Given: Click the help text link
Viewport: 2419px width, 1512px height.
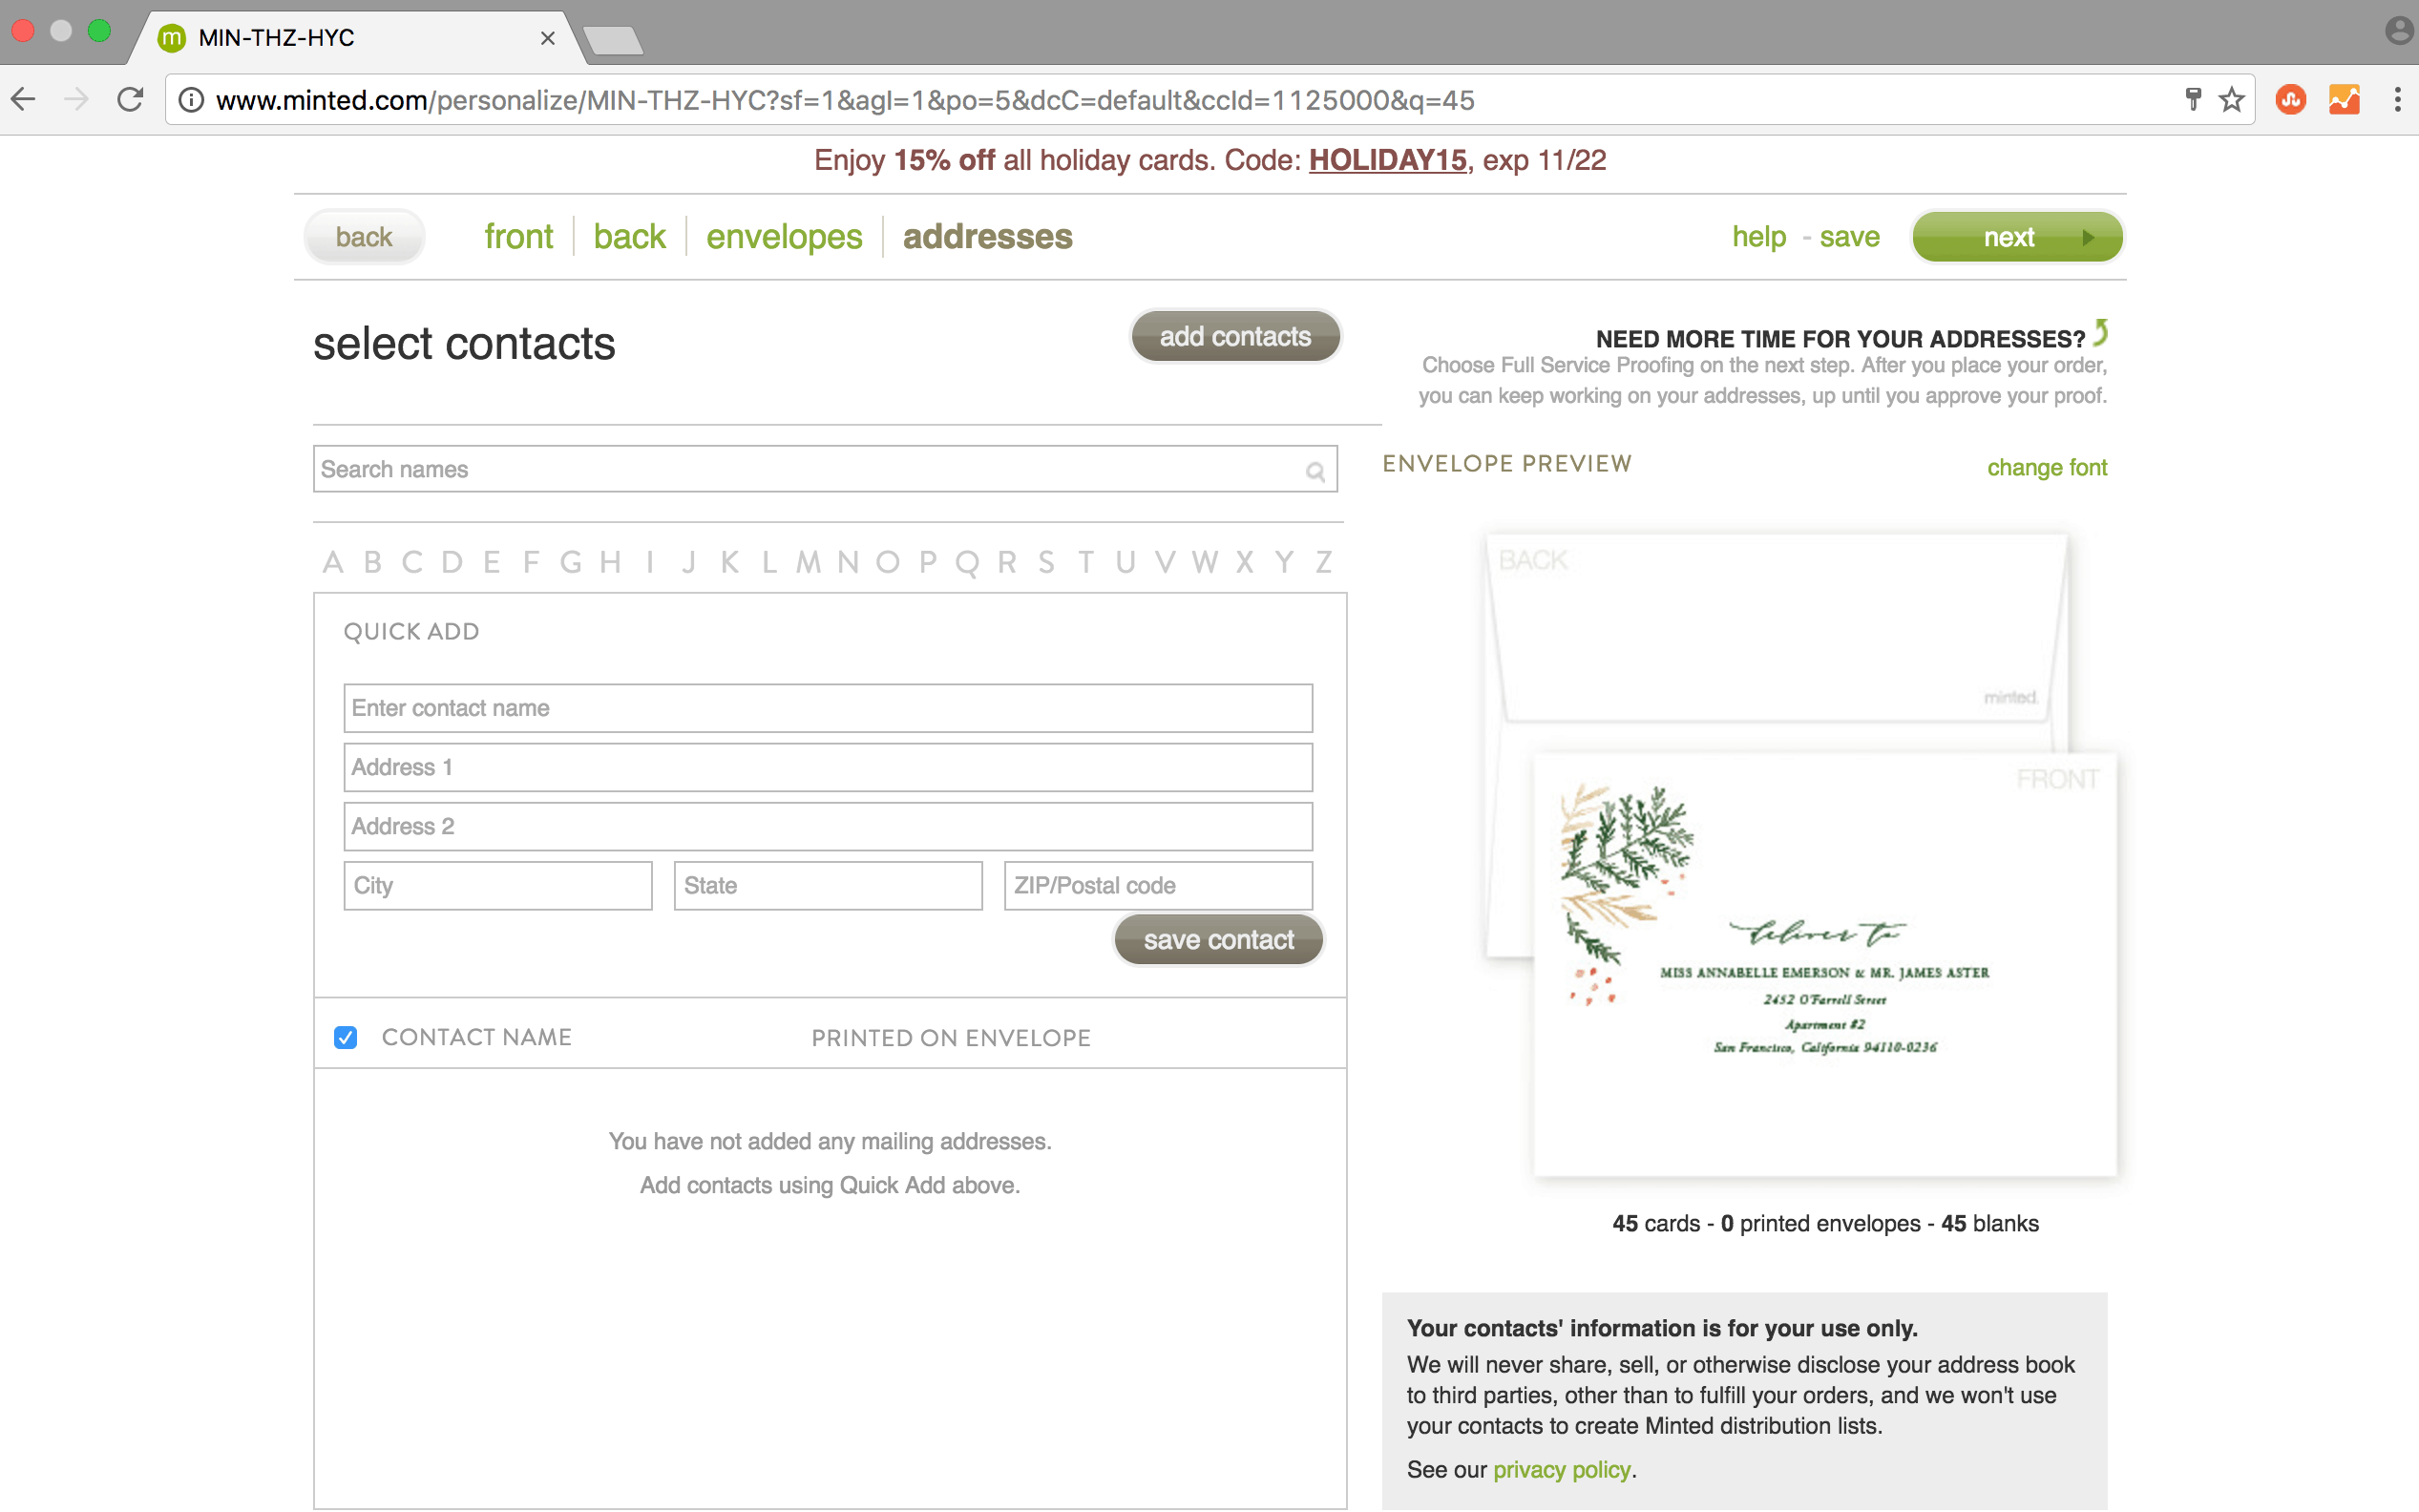Looking at the screenshot, I should (x=1757, y=237).
